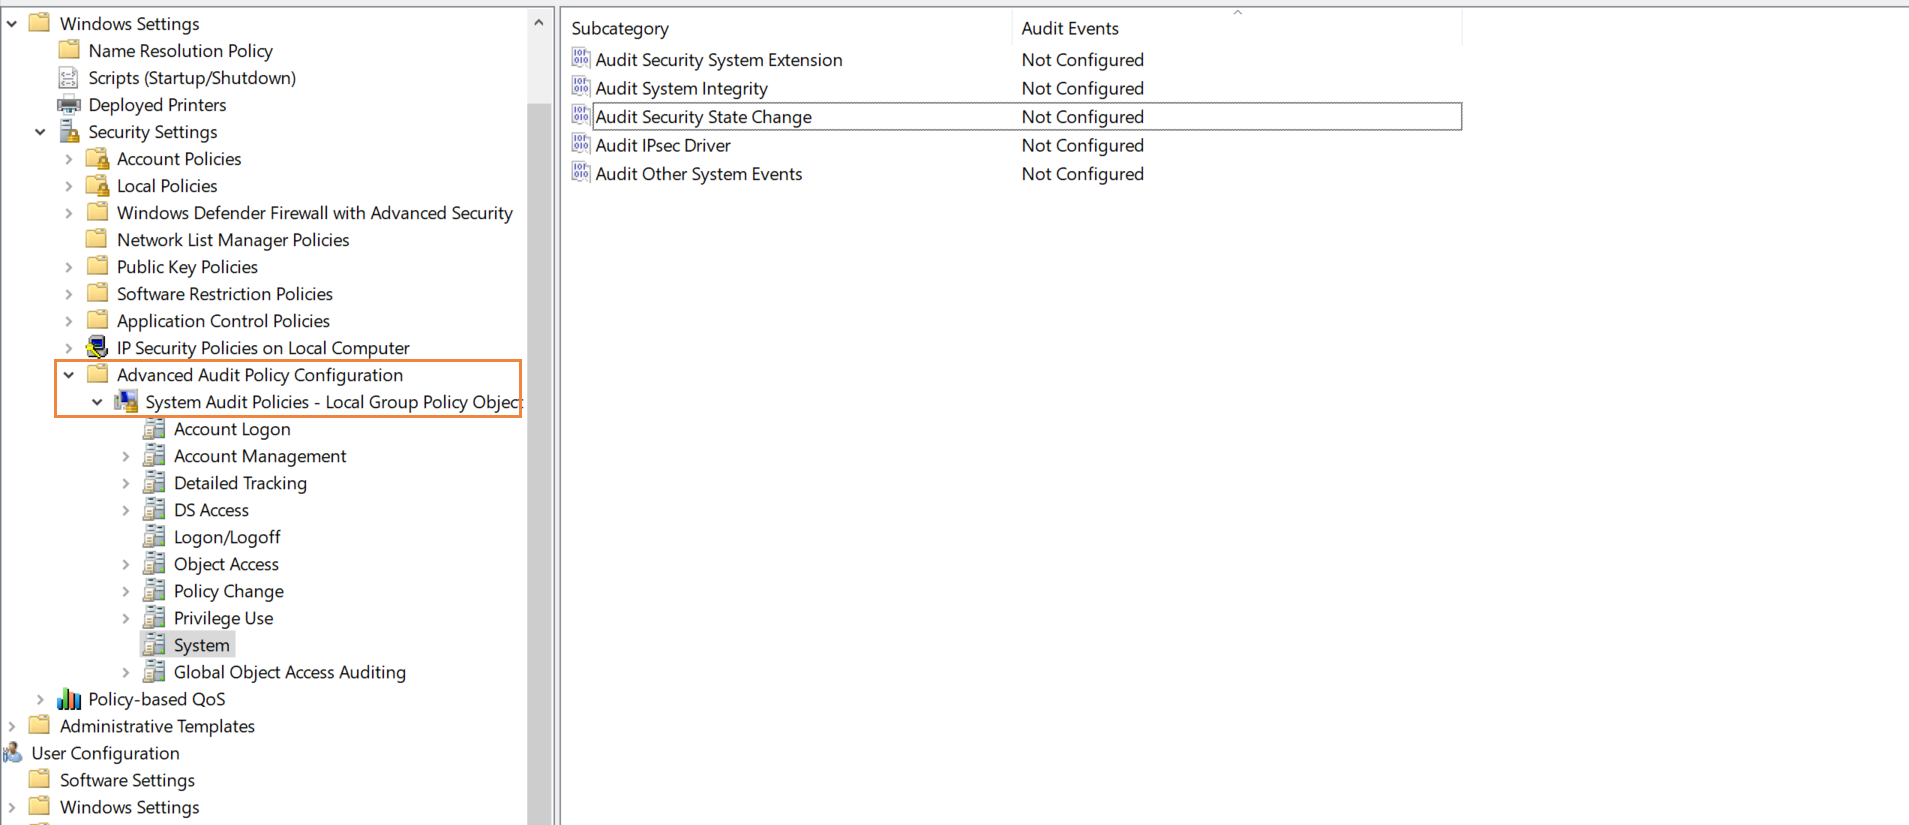Click the Scripts (Startup/Shutdown) icon
1909x825 pixels.
[x=69, y=77]
